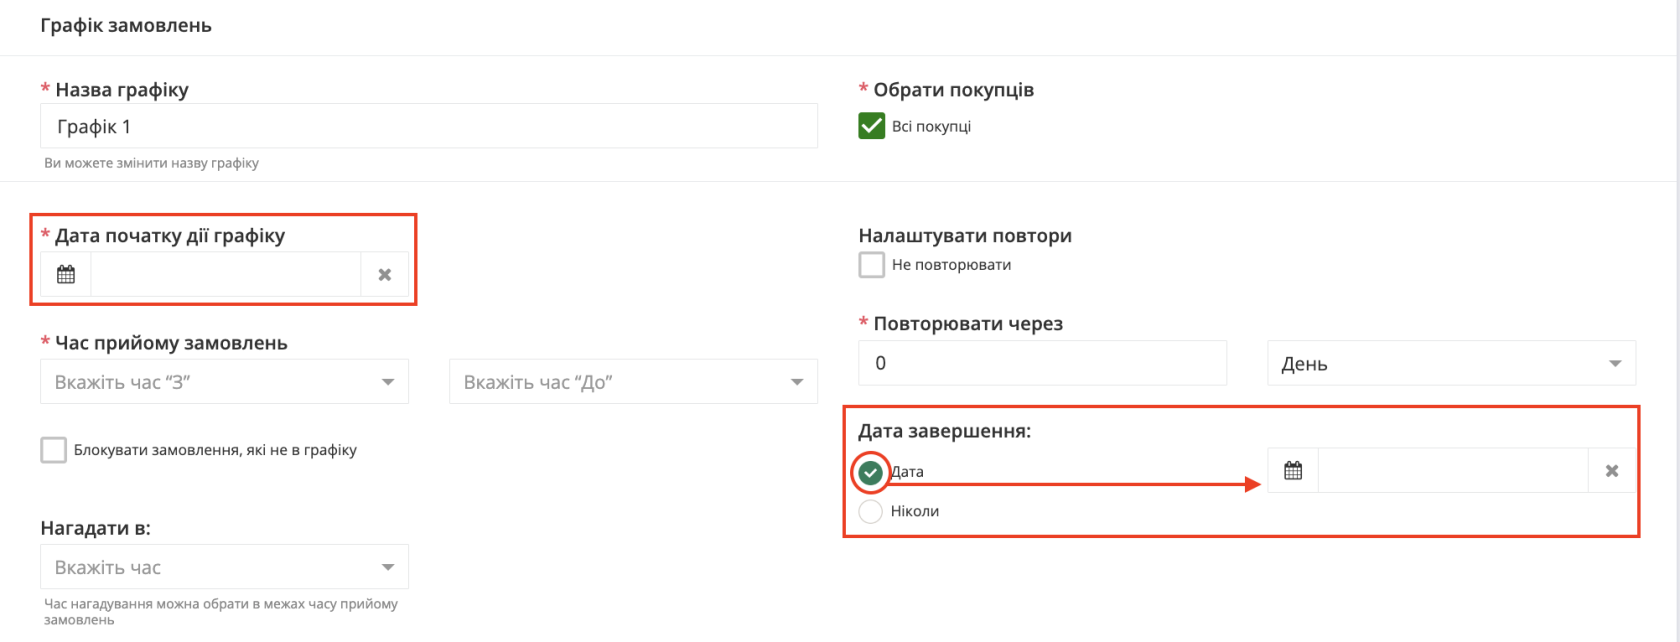Screen dimensions: 1680x642
Task: Open calendar icon for end date
Action: coord(1293,470)
